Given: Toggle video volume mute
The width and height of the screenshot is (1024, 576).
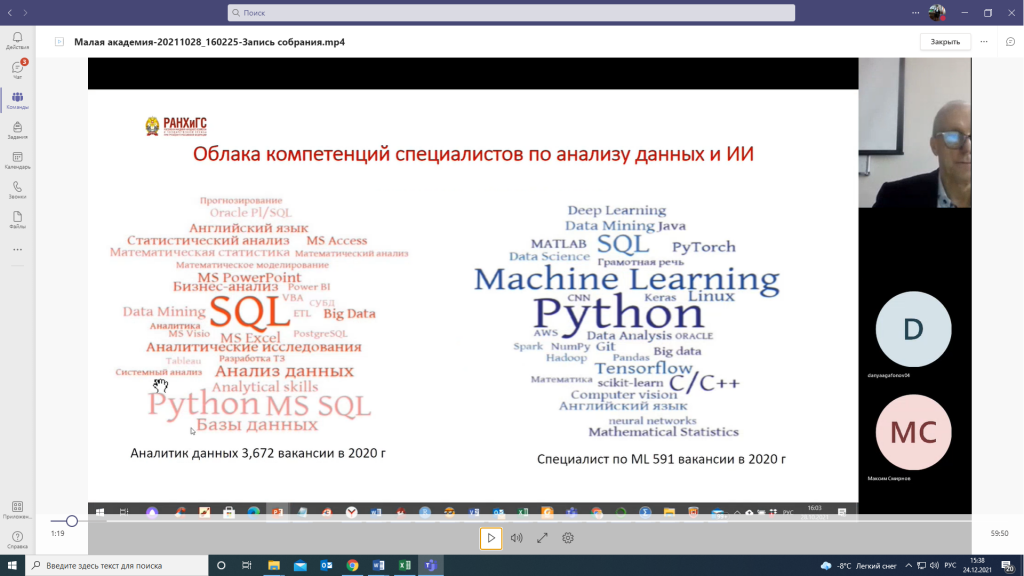Looking at the screenshot, I should click(516, 538).
